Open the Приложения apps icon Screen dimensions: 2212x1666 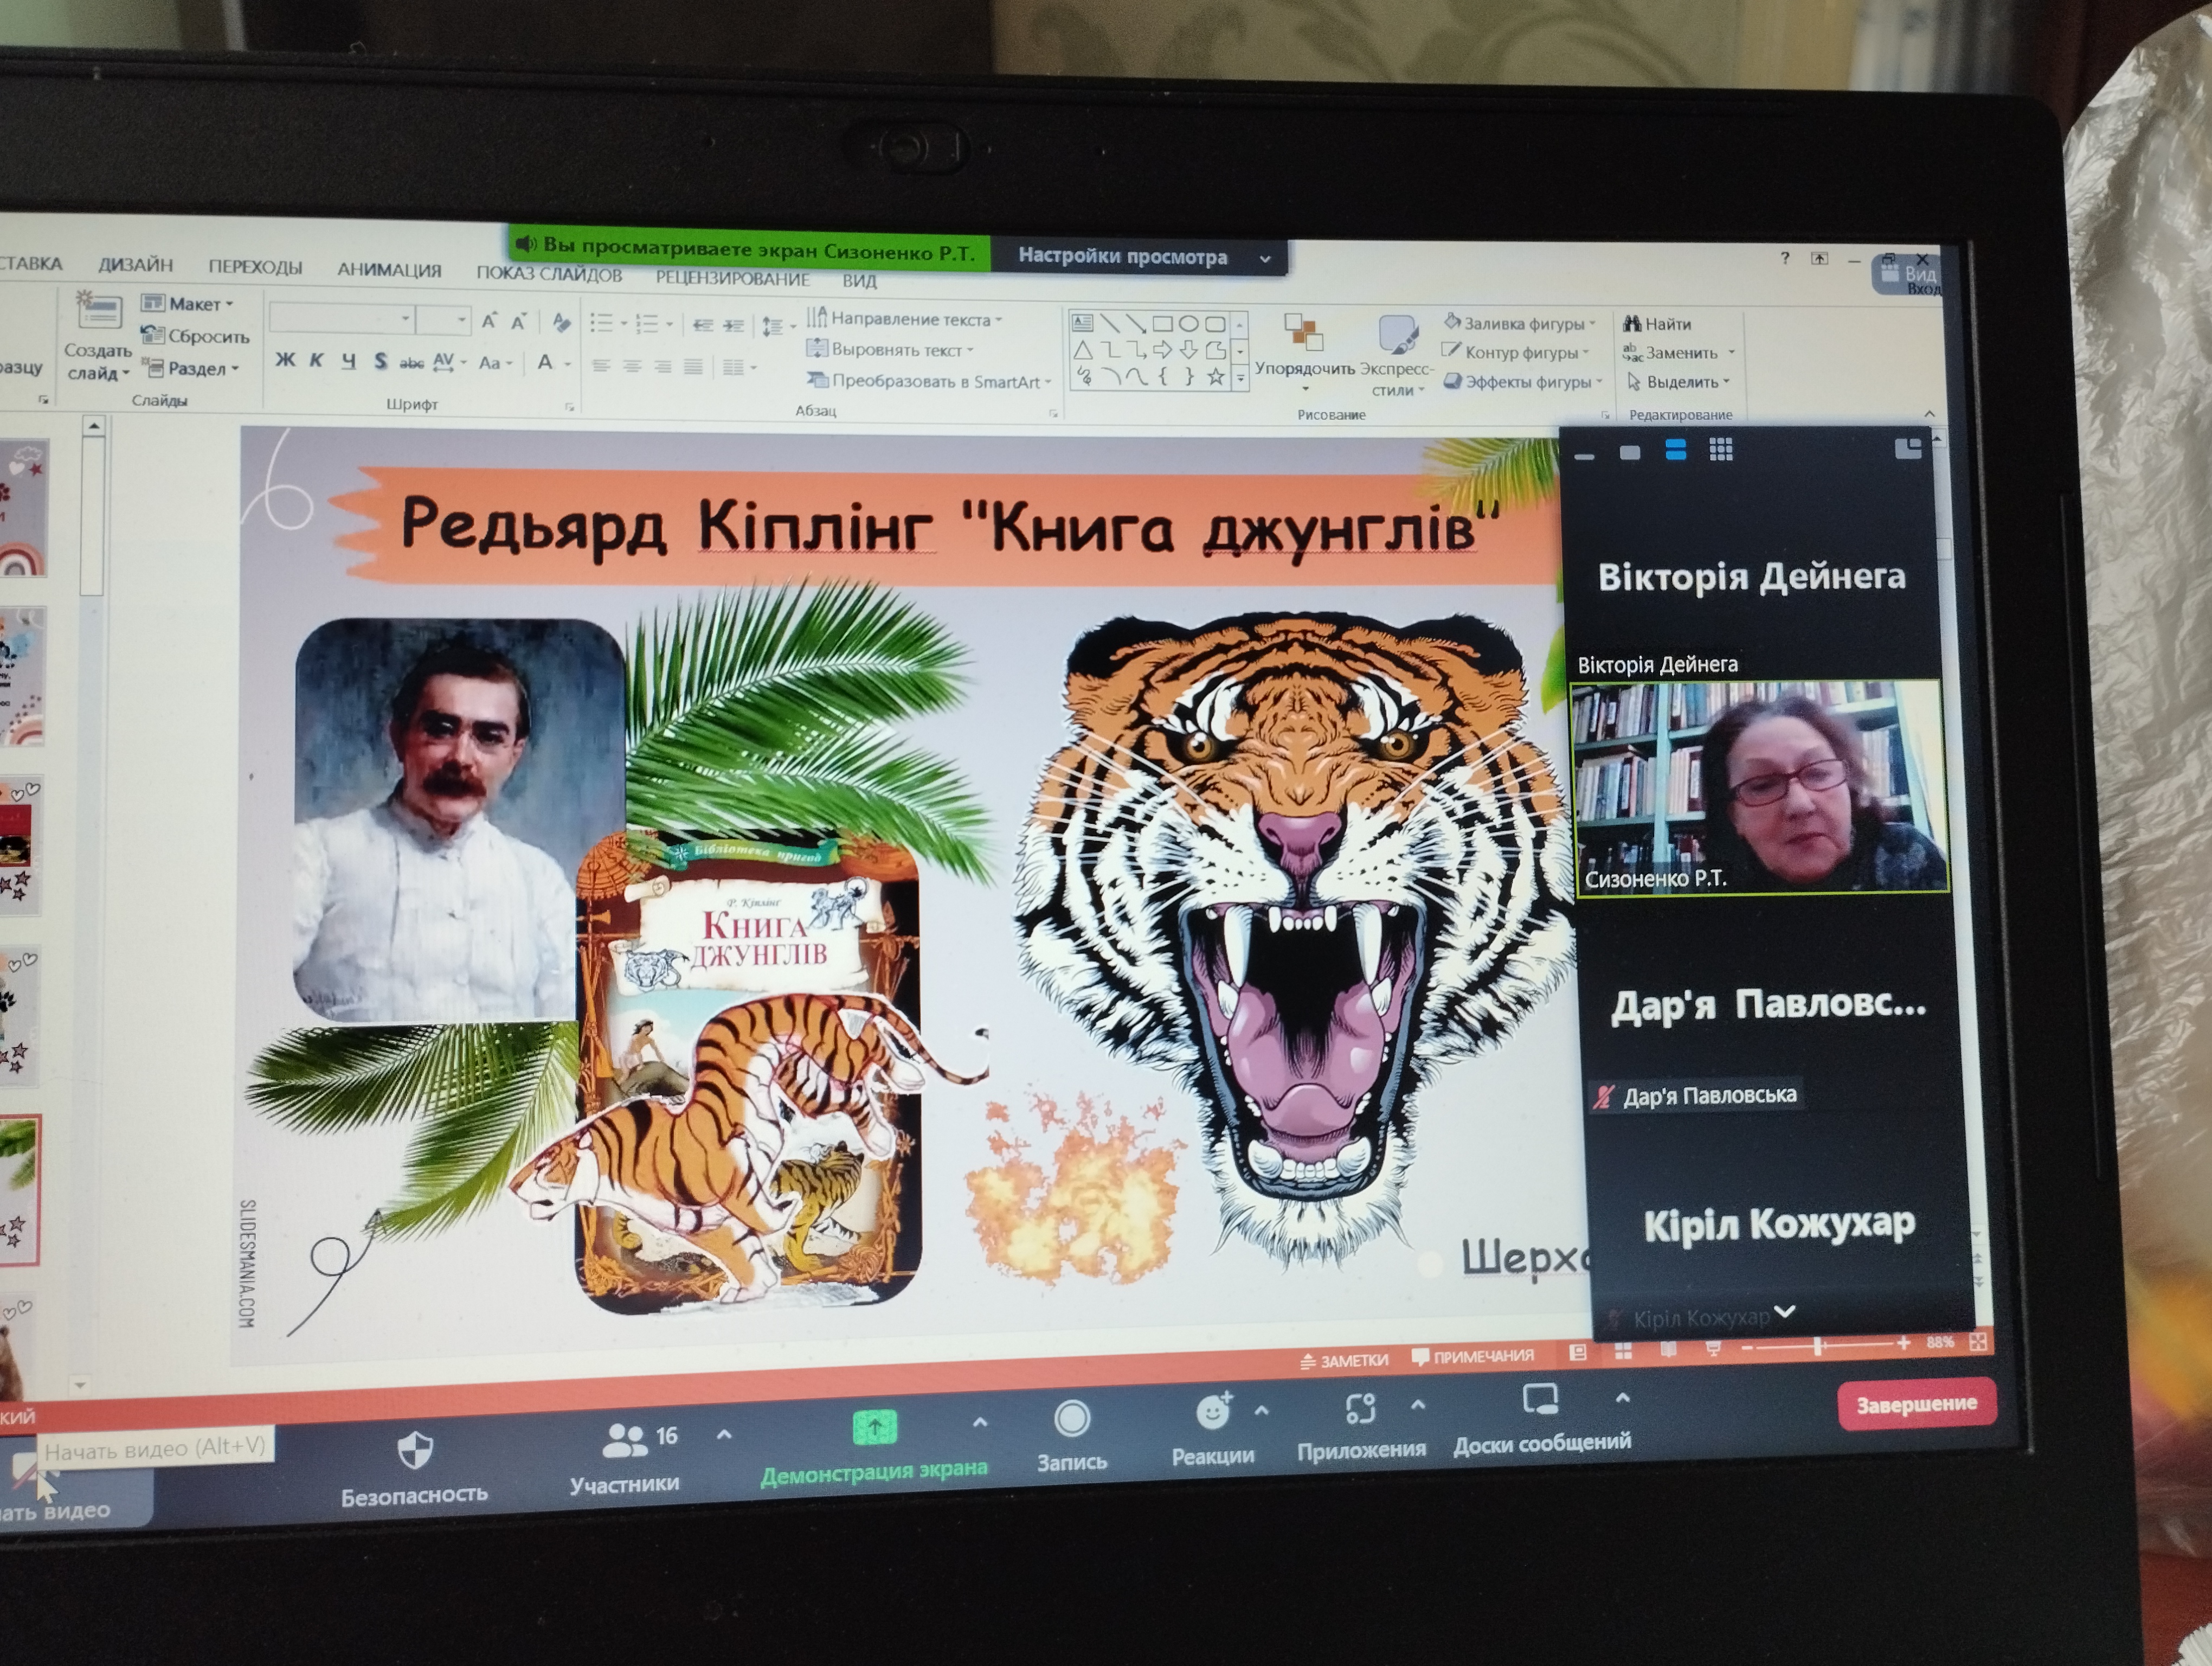[1360, 1408]
